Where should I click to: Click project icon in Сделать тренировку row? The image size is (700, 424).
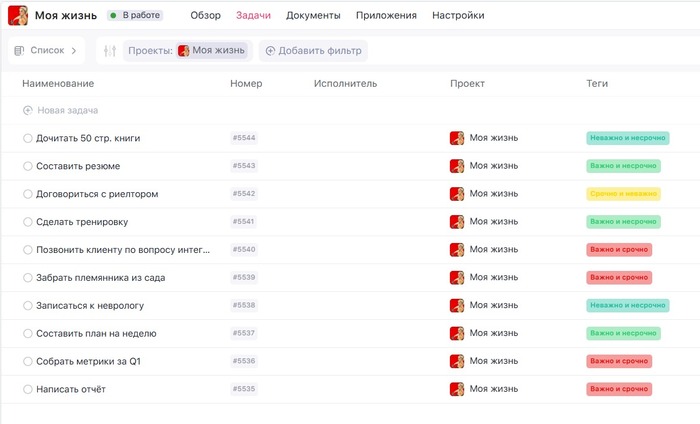tap(457, 222)
